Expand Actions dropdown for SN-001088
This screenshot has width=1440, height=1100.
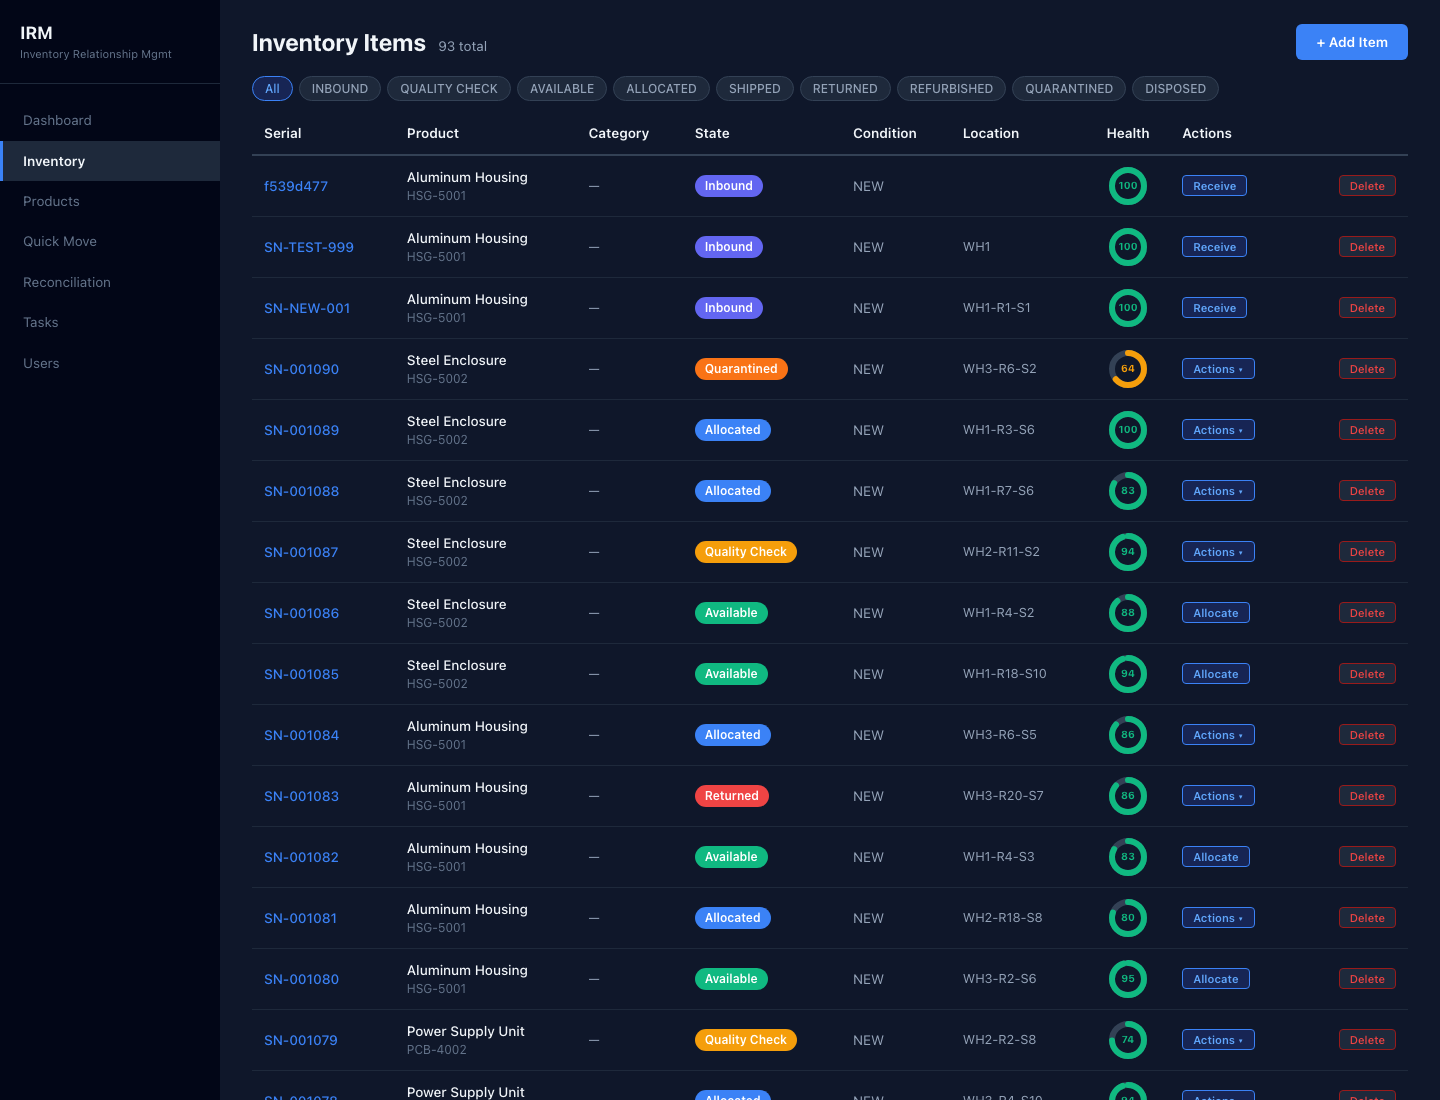point(1218,491)
